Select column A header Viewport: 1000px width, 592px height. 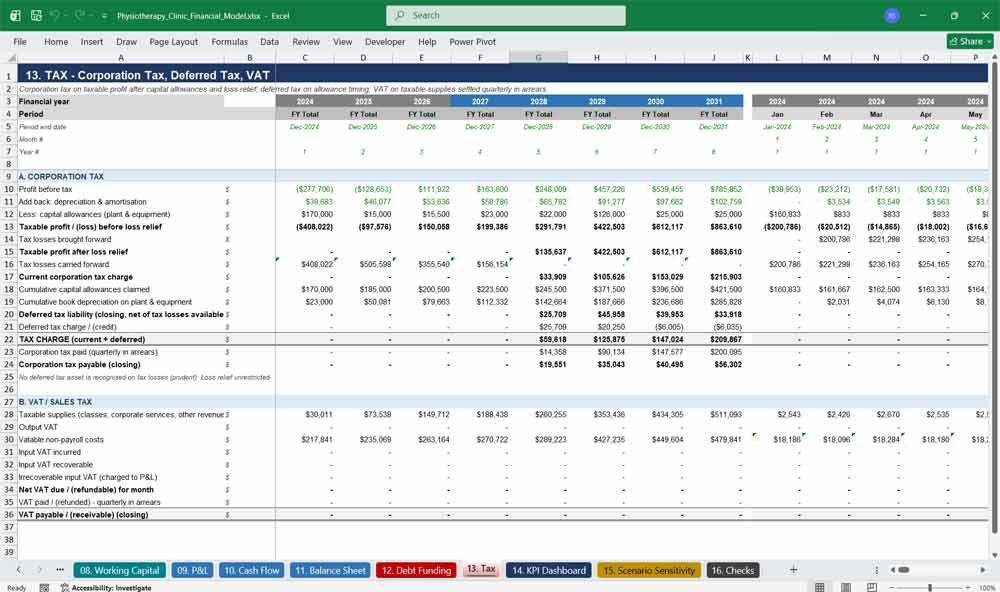(121, 57)
